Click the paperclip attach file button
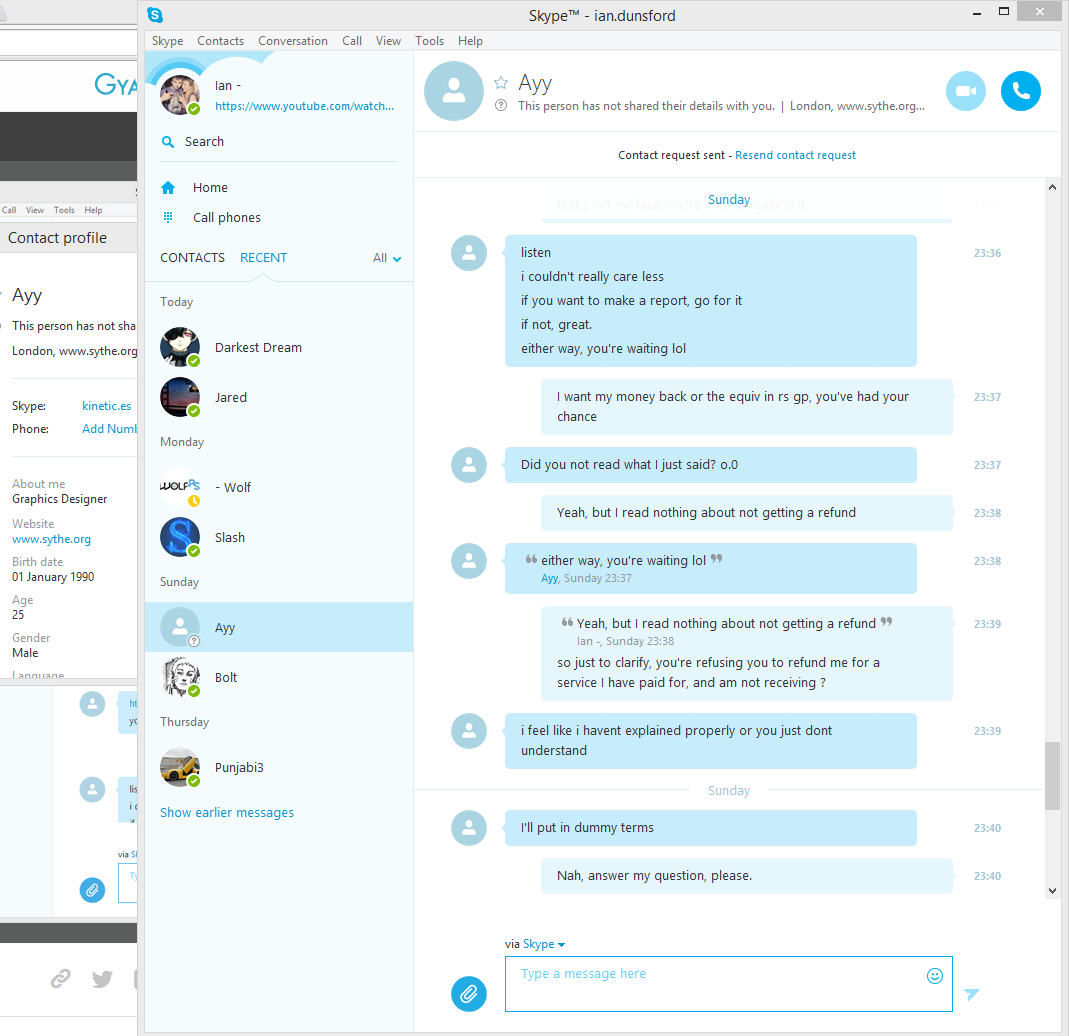The height and width of the screenshot is (1036, 1069). [x=469, y=994]
